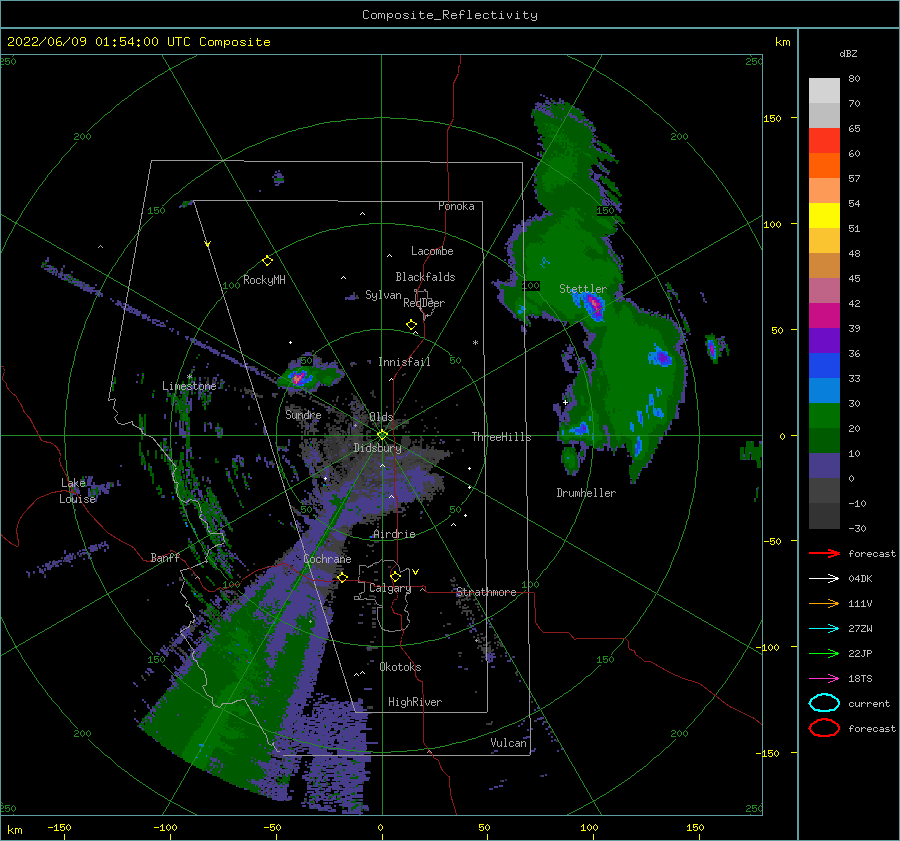Image resolution: width=900 pixels, height=841 pixels.
Task: Select the 80 dBZ light gray swatch
Action: 824,90
